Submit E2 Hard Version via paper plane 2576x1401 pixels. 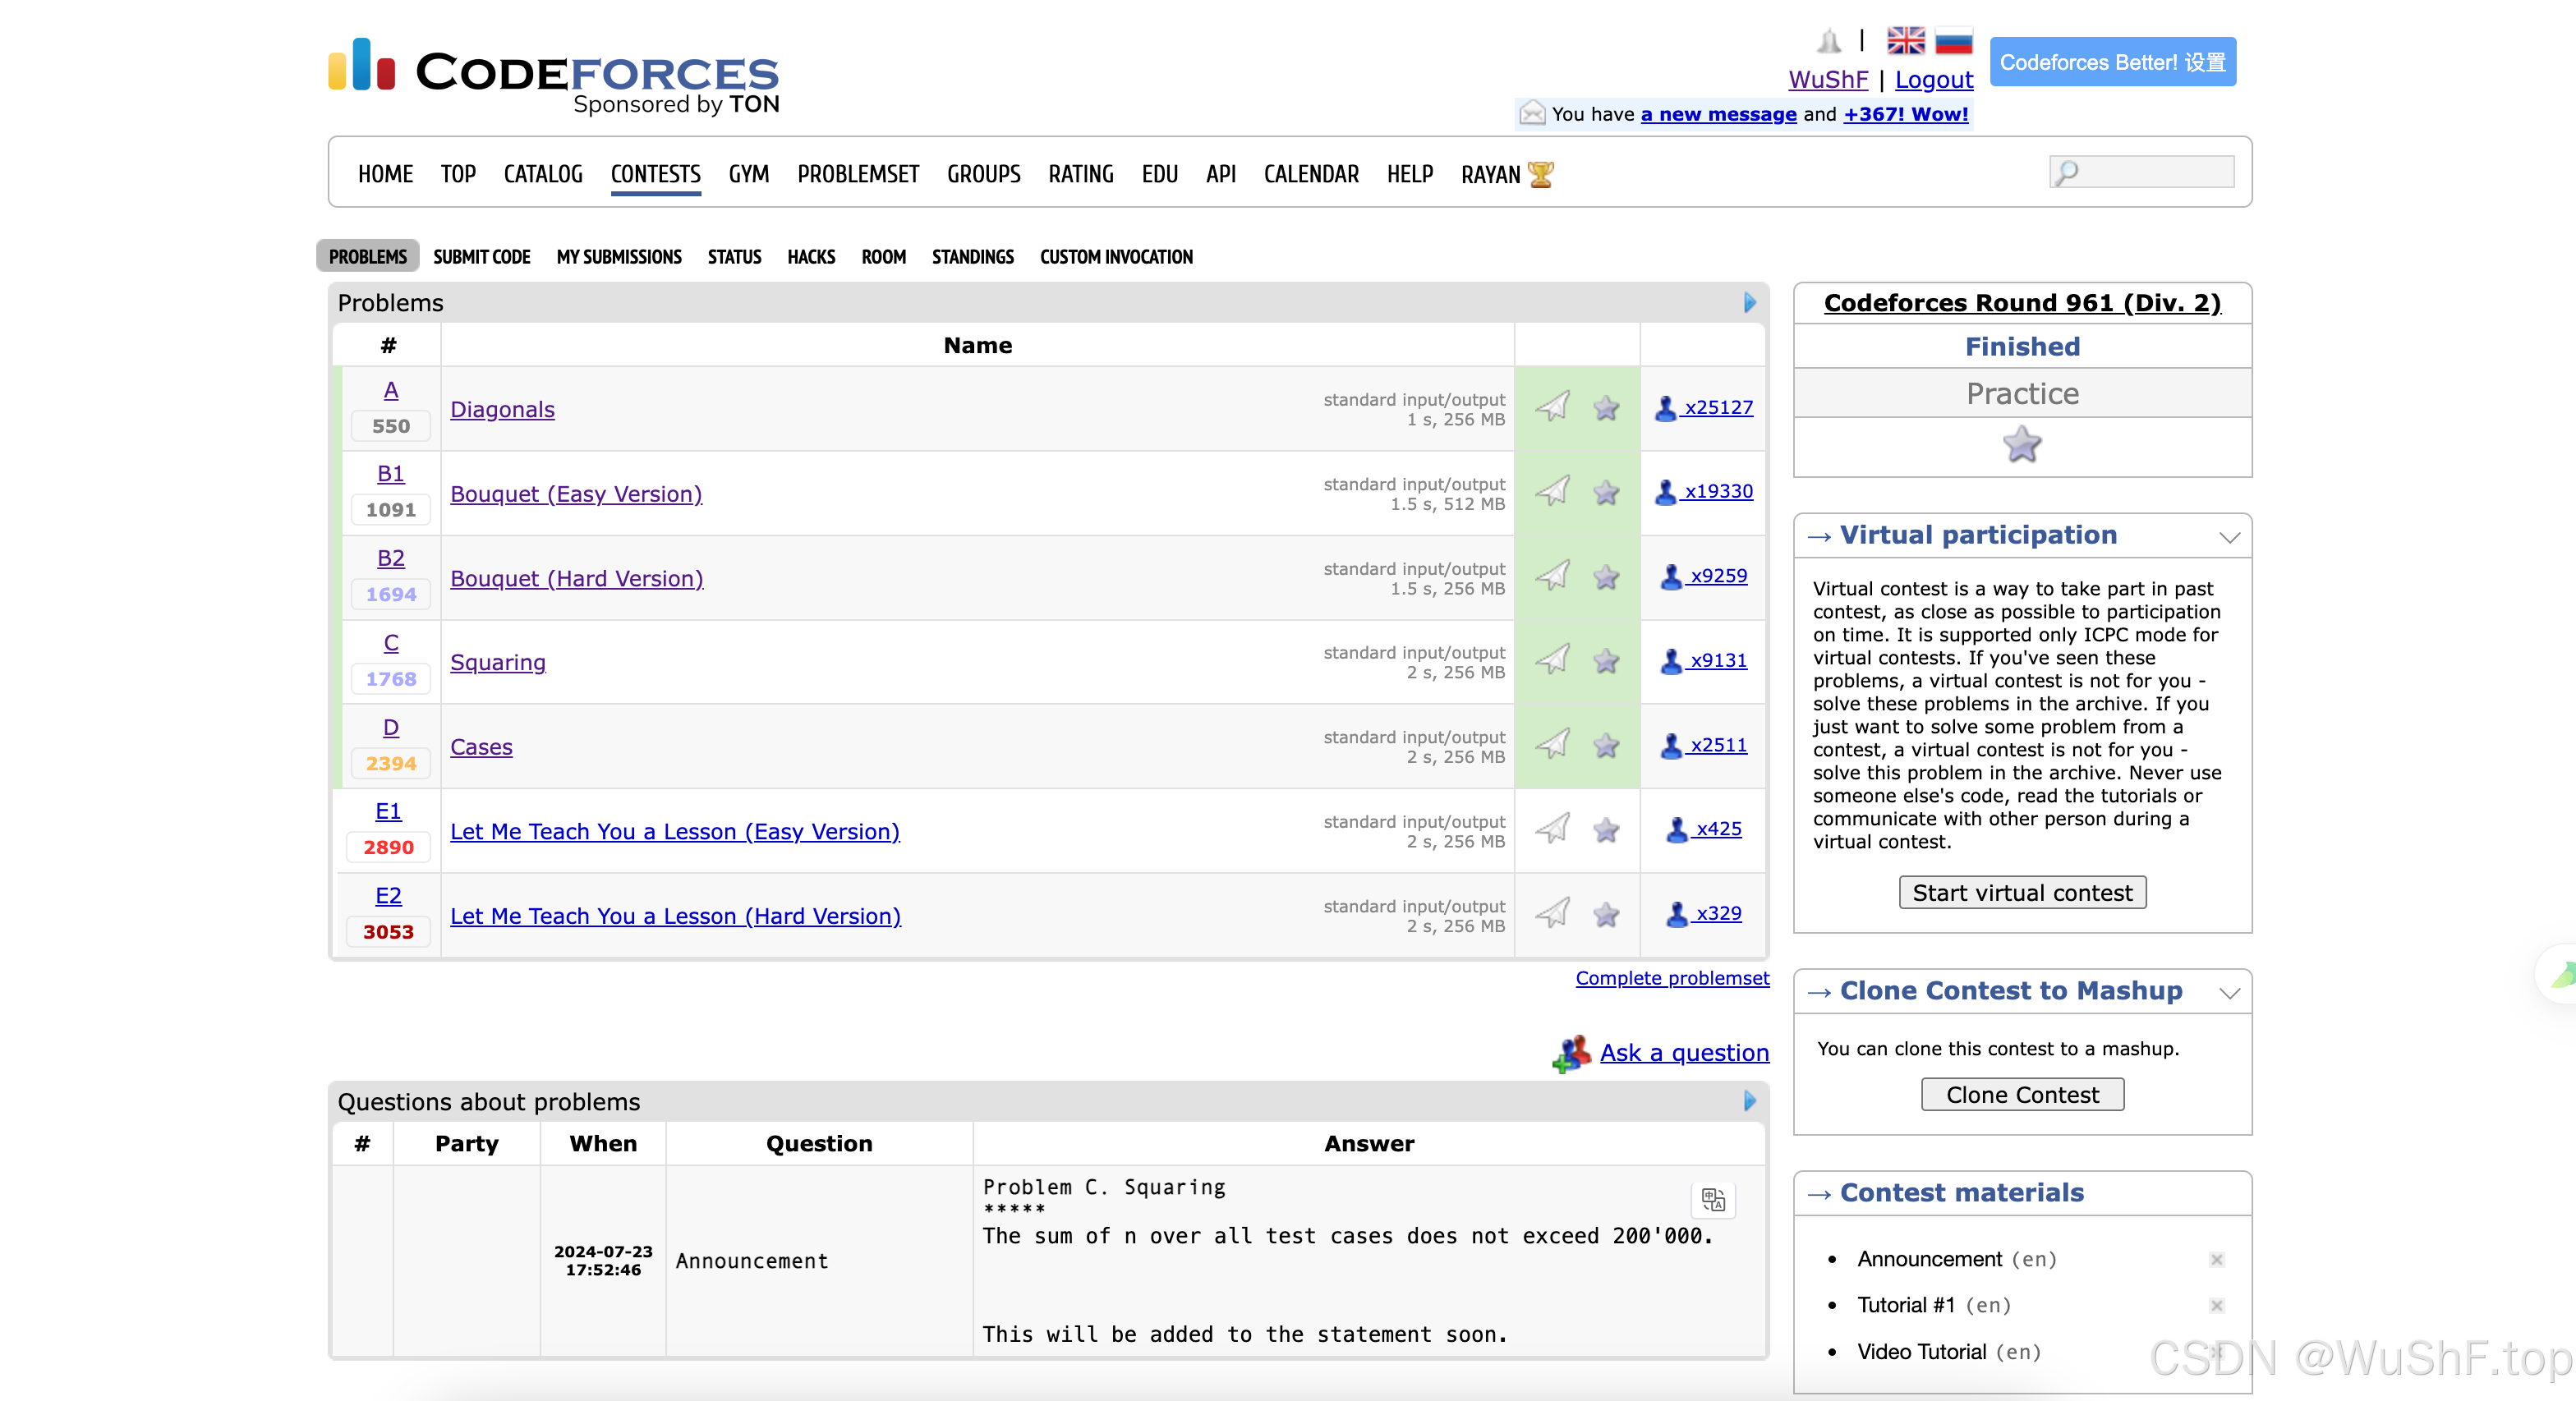(1552, 914)
